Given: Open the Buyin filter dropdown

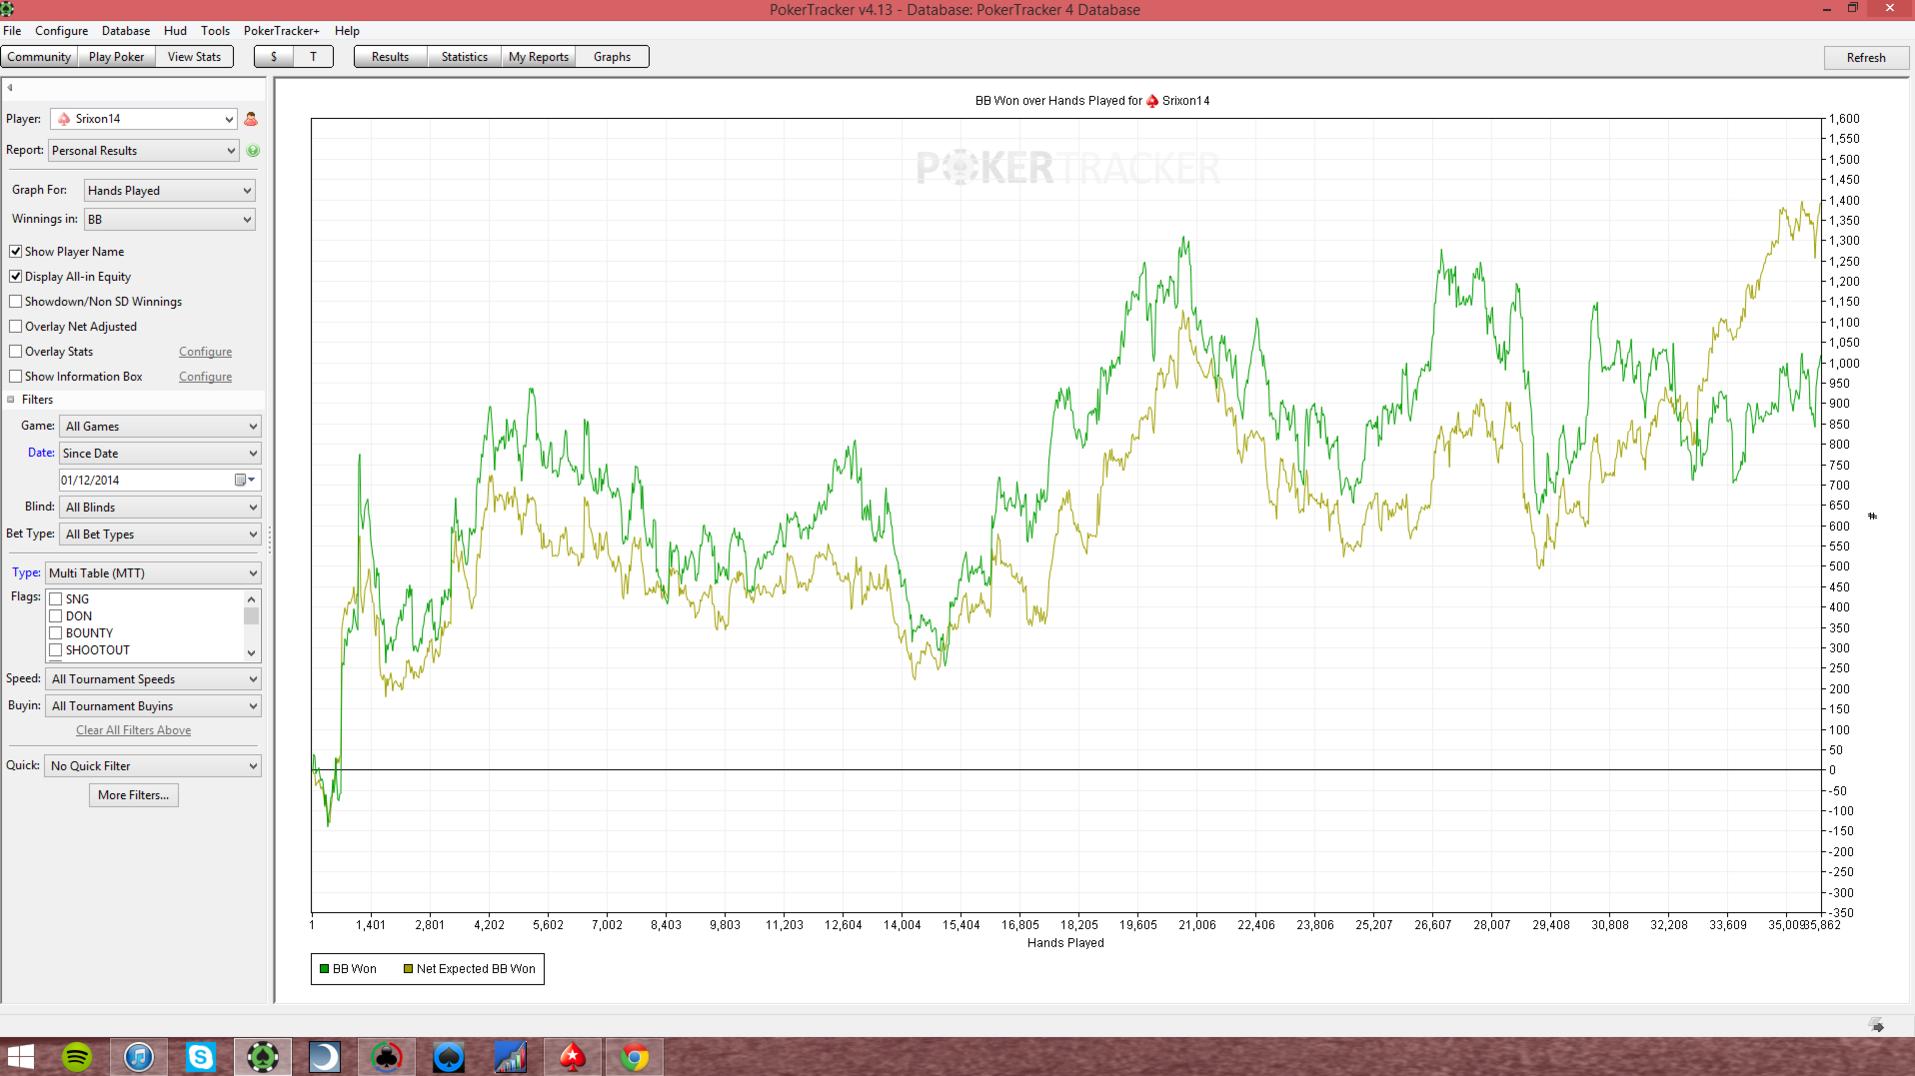Looking at the screenshot, I should [153, 706].
